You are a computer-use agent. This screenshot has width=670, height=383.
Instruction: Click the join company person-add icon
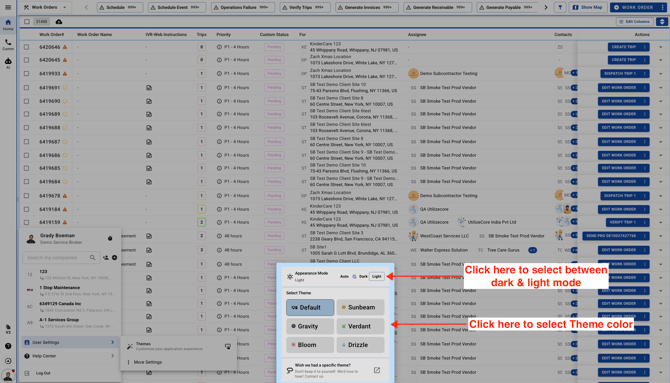[x=106, y=258]
